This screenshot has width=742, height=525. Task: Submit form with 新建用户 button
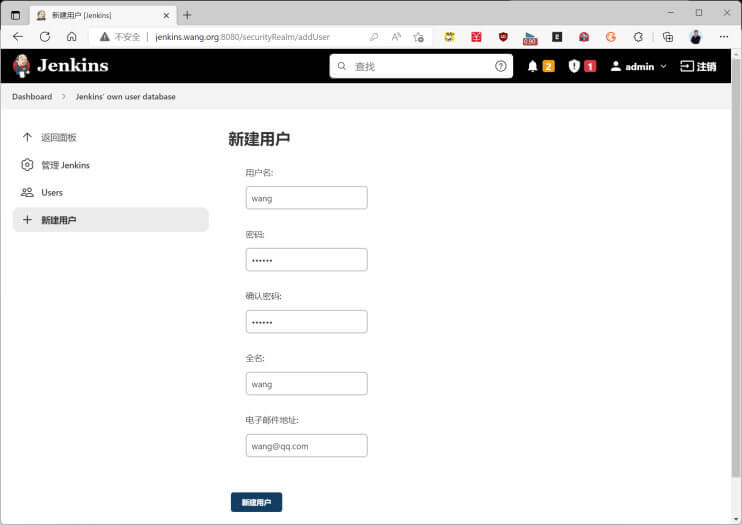(x=256, y=502)
